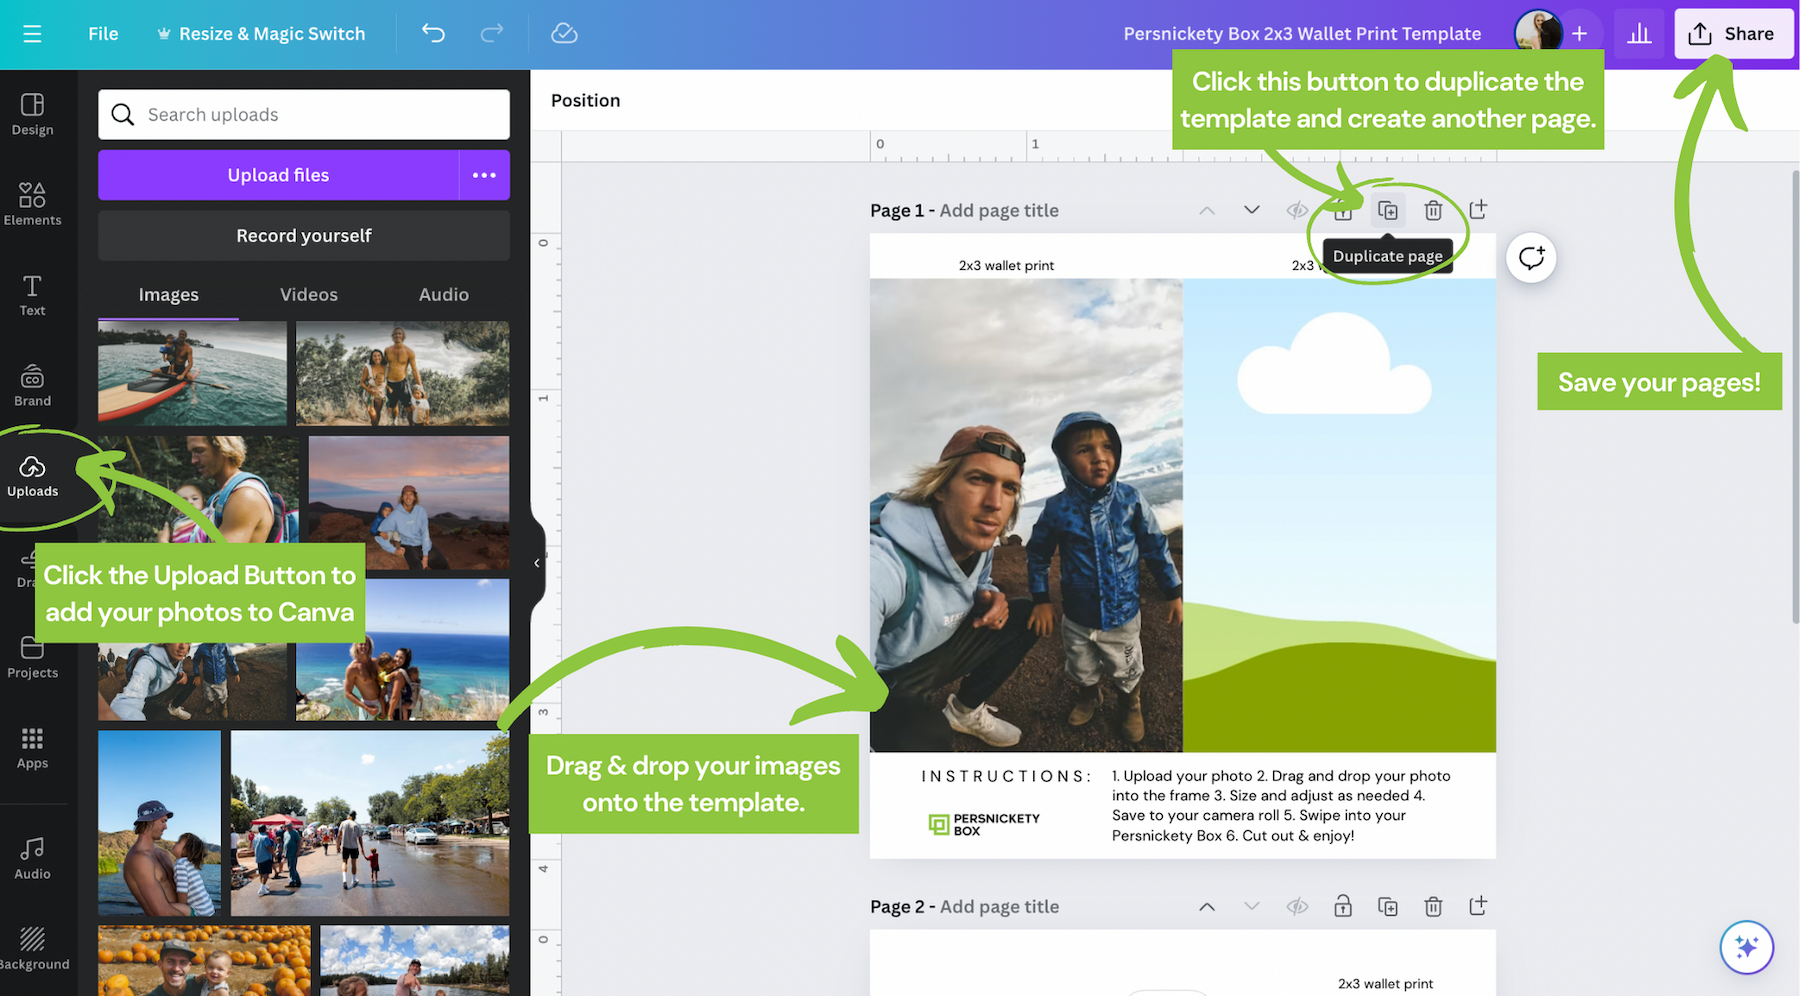
Task: Select the Persnickety Box logo on template
Action: pos(984,824)
